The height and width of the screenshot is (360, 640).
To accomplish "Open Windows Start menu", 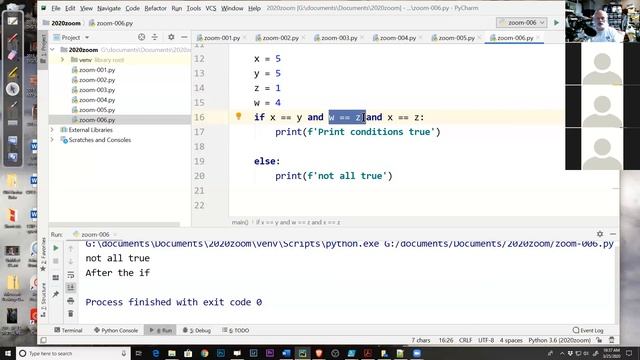I will 8,353.
